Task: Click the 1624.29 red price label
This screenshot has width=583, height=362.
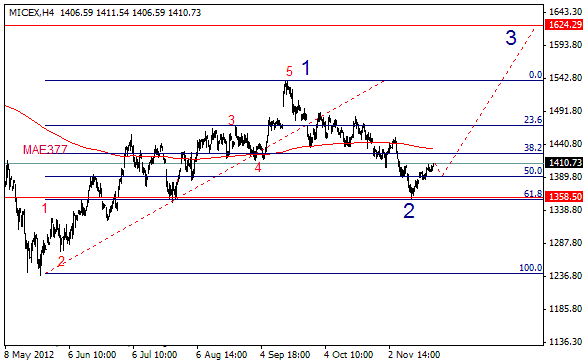Action: (x=563, y=25)
